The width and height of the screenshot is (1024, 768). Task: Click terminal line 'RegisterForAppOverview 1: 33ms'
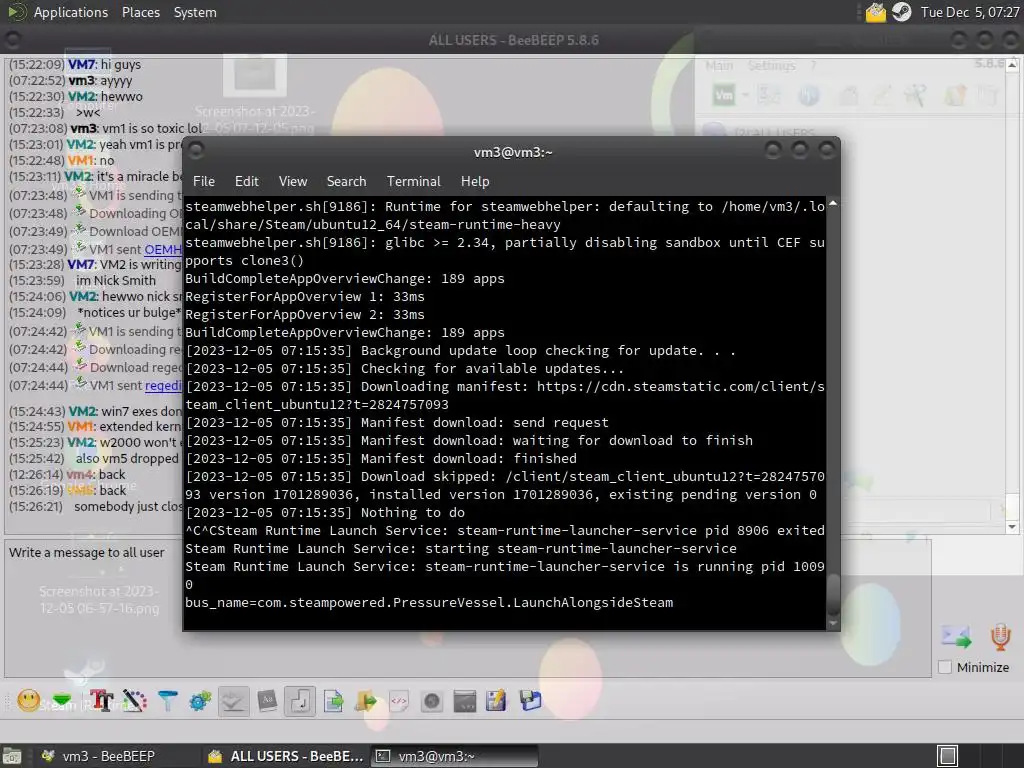[x=305, y=296]
